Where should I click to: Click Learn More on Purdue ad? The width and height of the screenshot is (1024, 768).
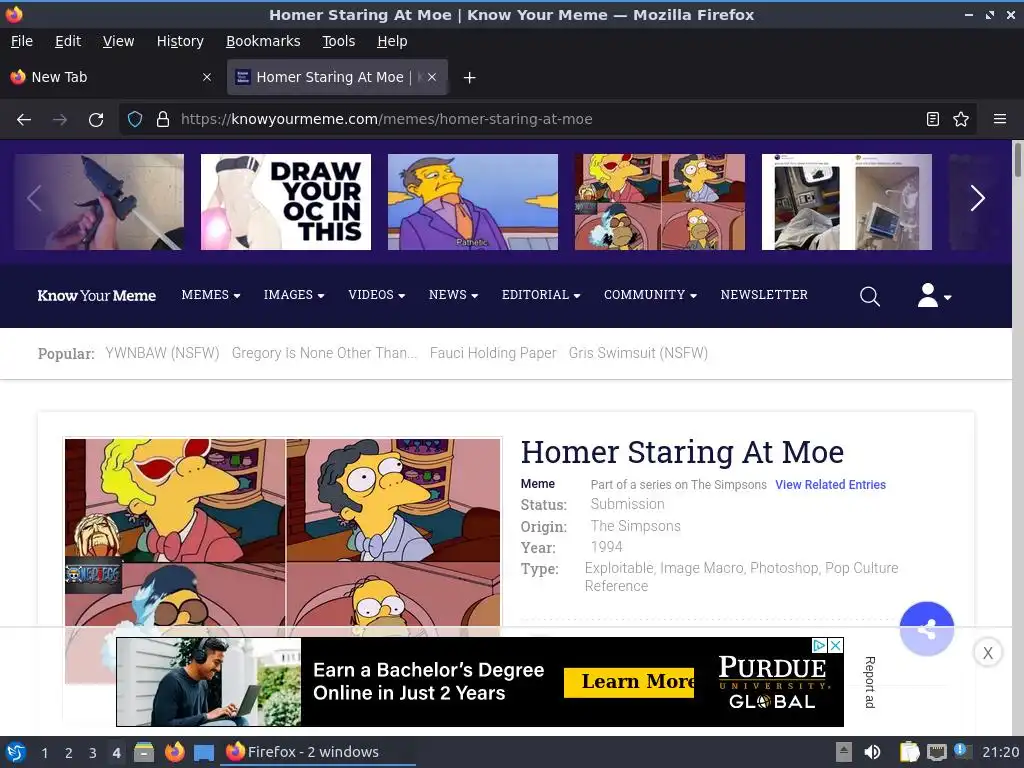[629, 682]
